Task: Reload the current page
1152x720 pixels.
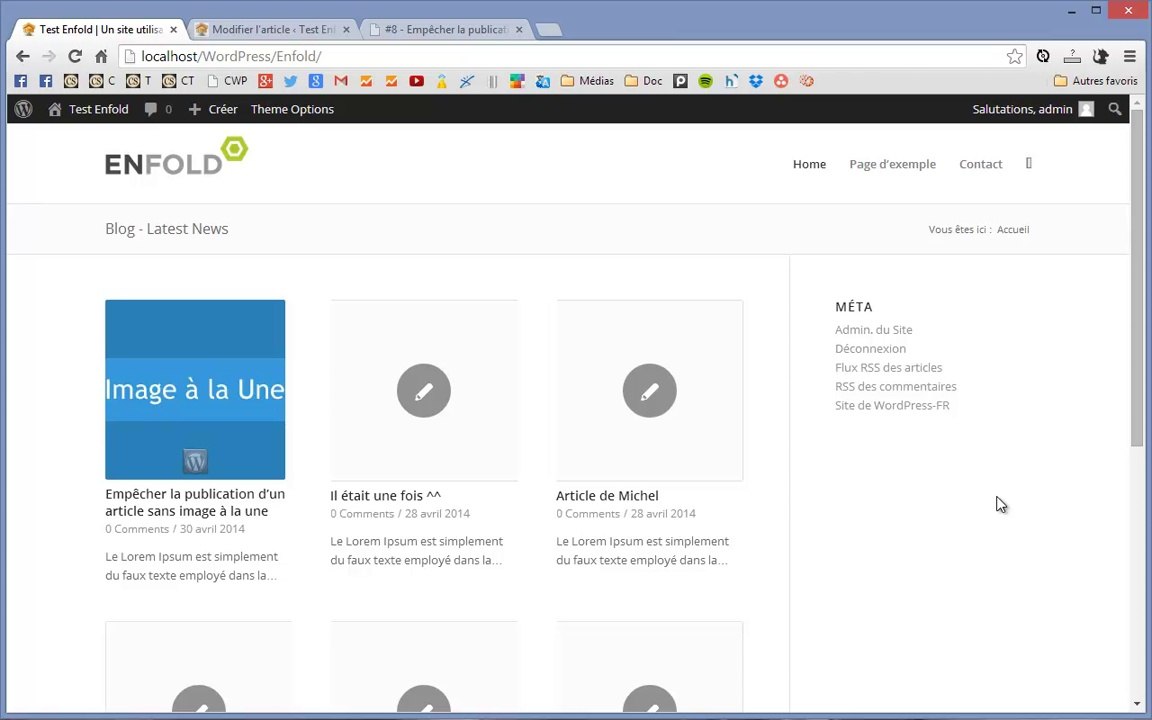Action: click(74, 56)
